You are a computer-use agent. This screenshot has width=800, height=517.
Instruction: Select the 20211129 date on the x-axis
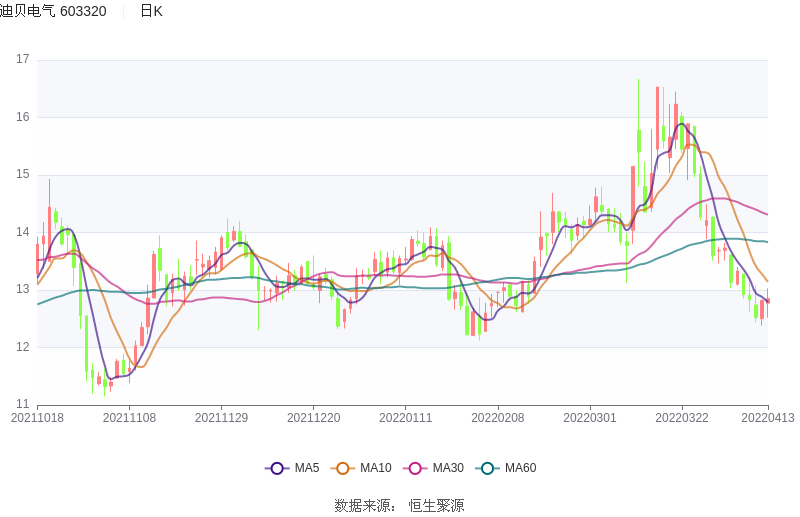(221, 418)
